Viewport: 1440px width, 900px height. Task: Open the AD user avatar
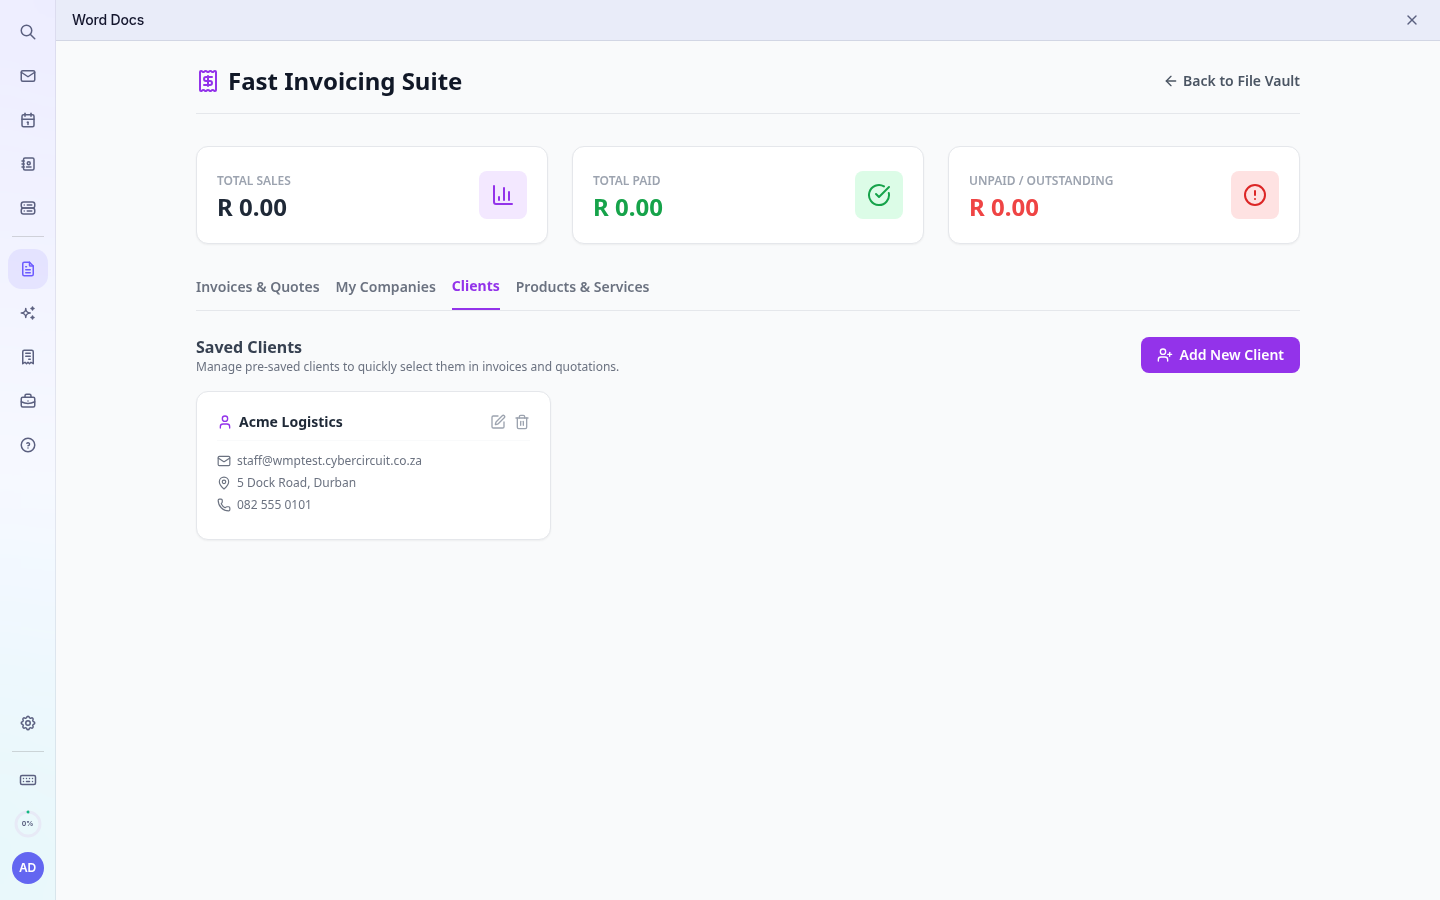28,868
